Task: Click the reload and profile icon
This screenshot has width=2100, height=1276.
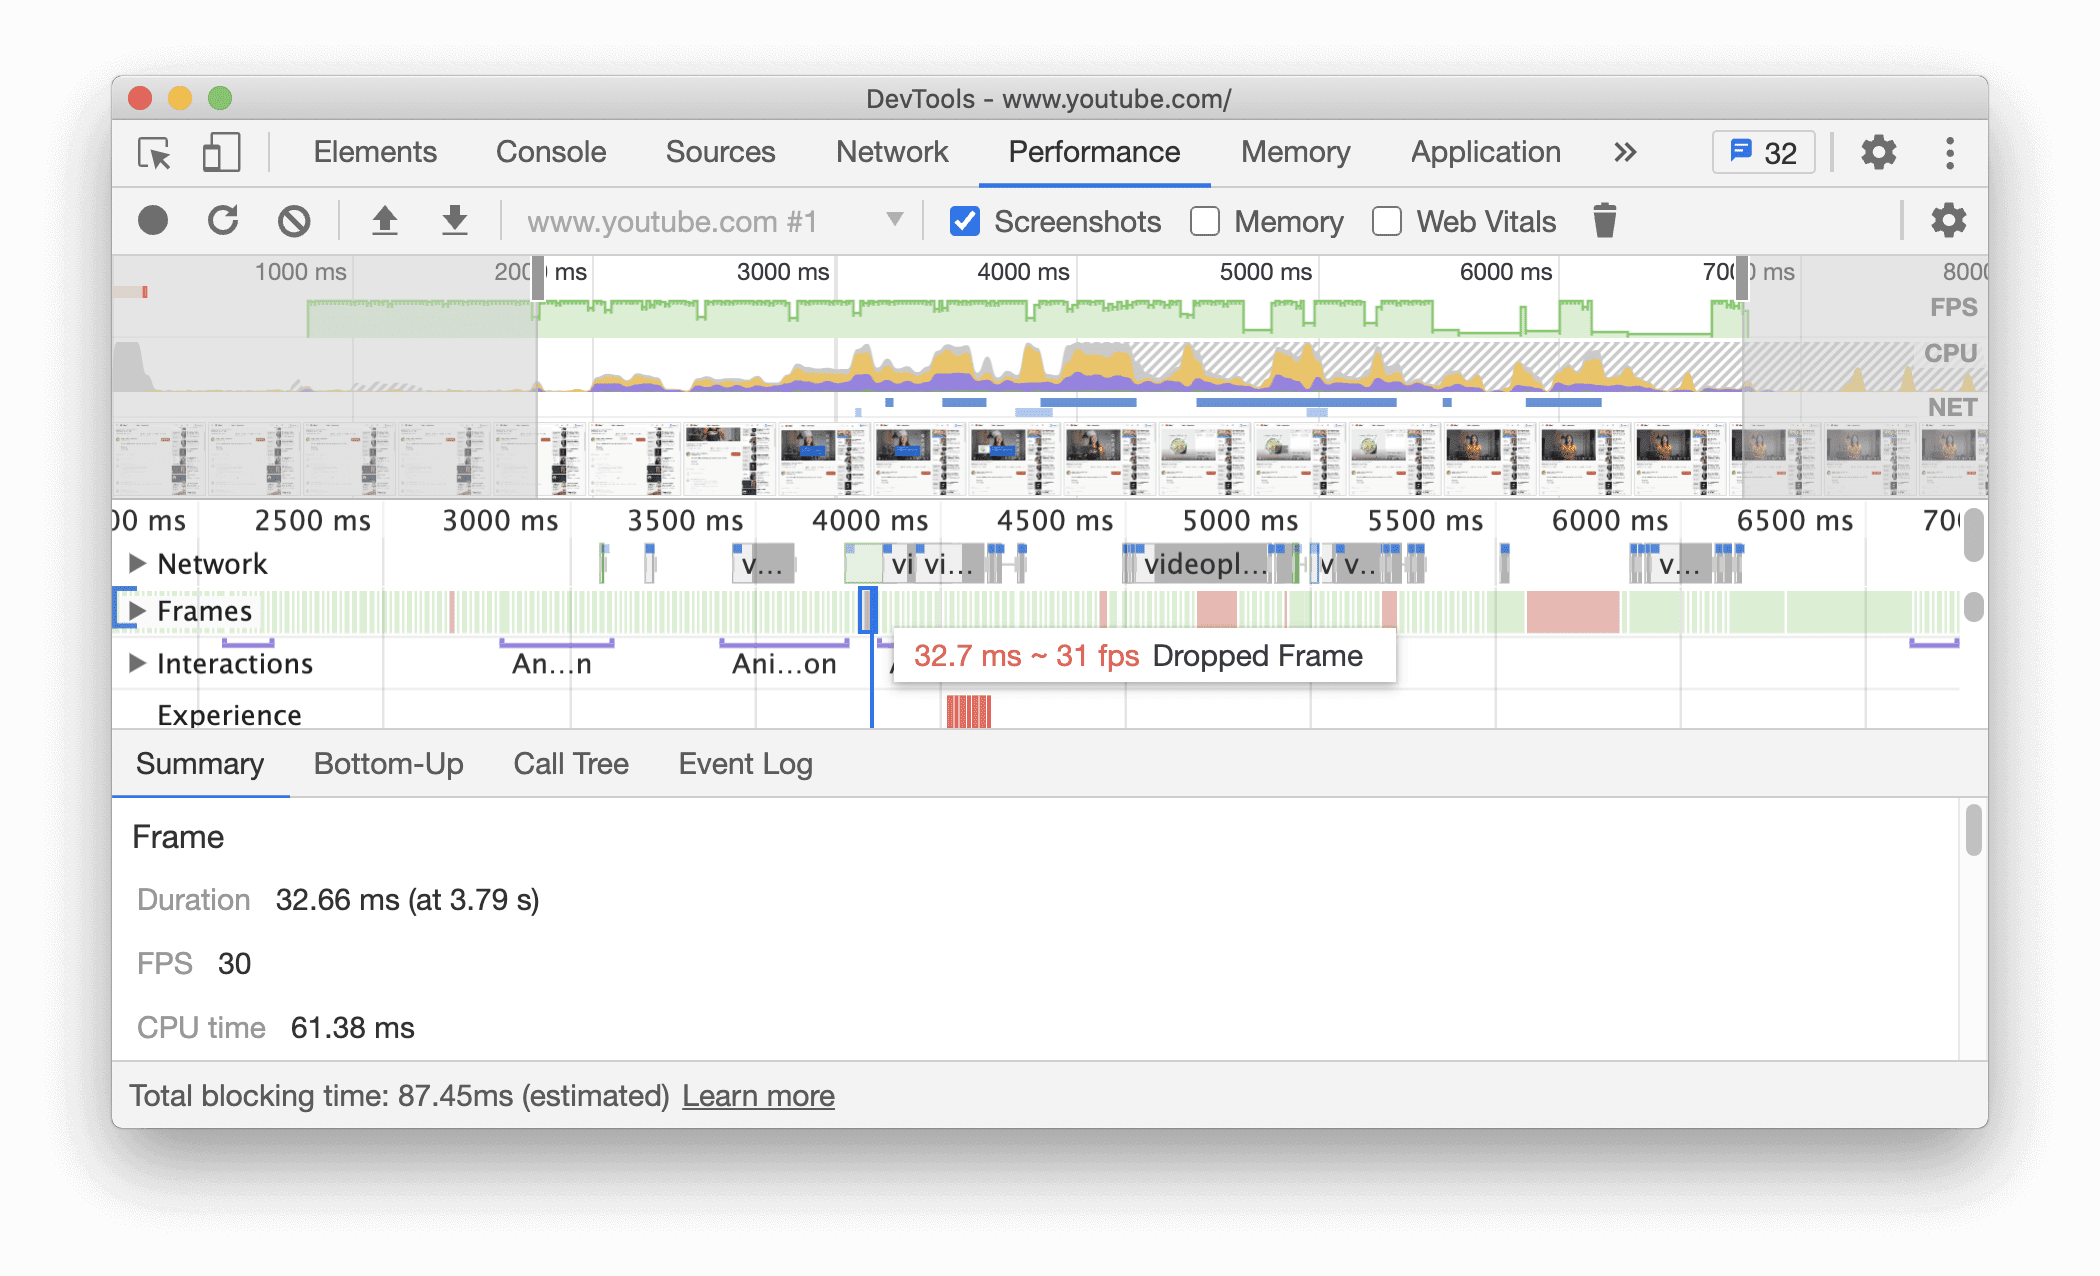Action: pyautogui.click(x=222, y=222)
